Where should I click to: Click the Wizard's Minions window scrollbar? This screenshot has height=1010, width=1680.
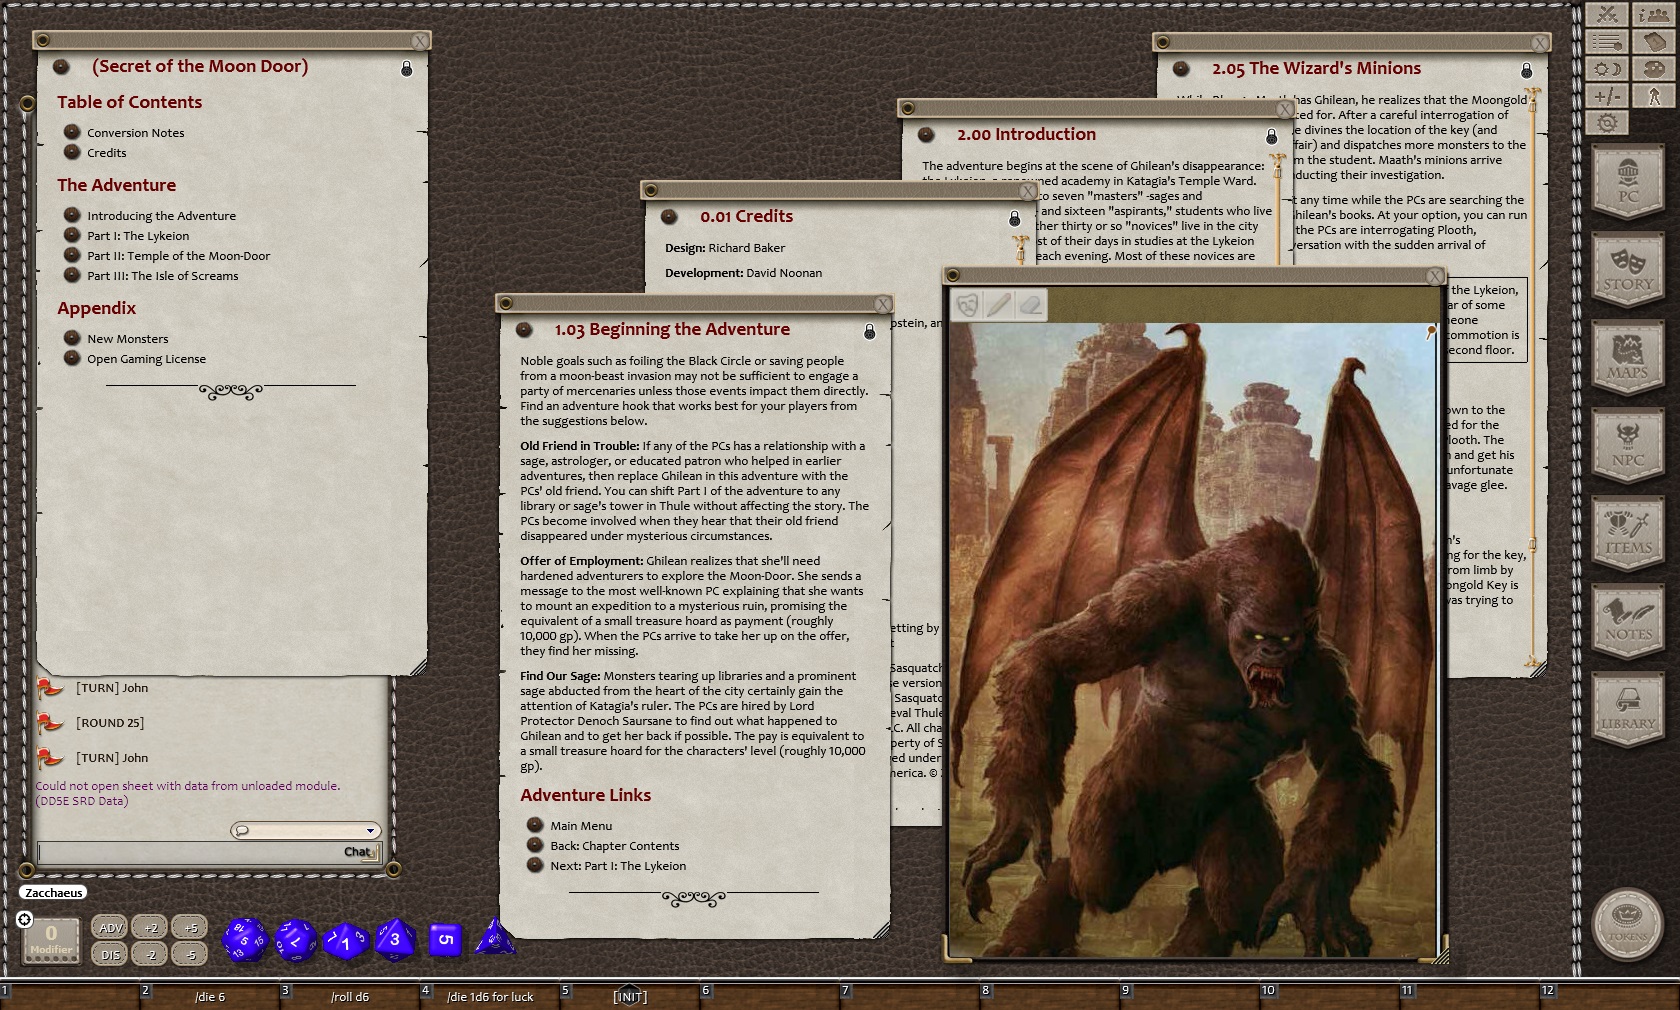[1531, 380]
